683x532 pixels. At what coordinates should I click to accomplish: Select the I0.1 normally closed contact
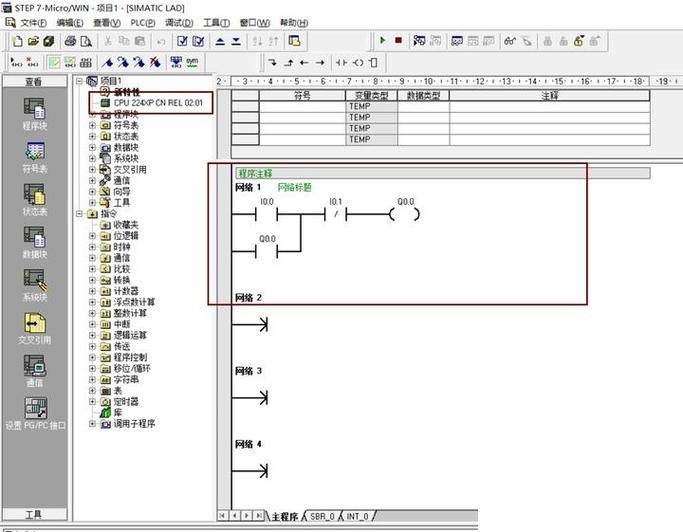pyautogui.click(x=335, y=214)
